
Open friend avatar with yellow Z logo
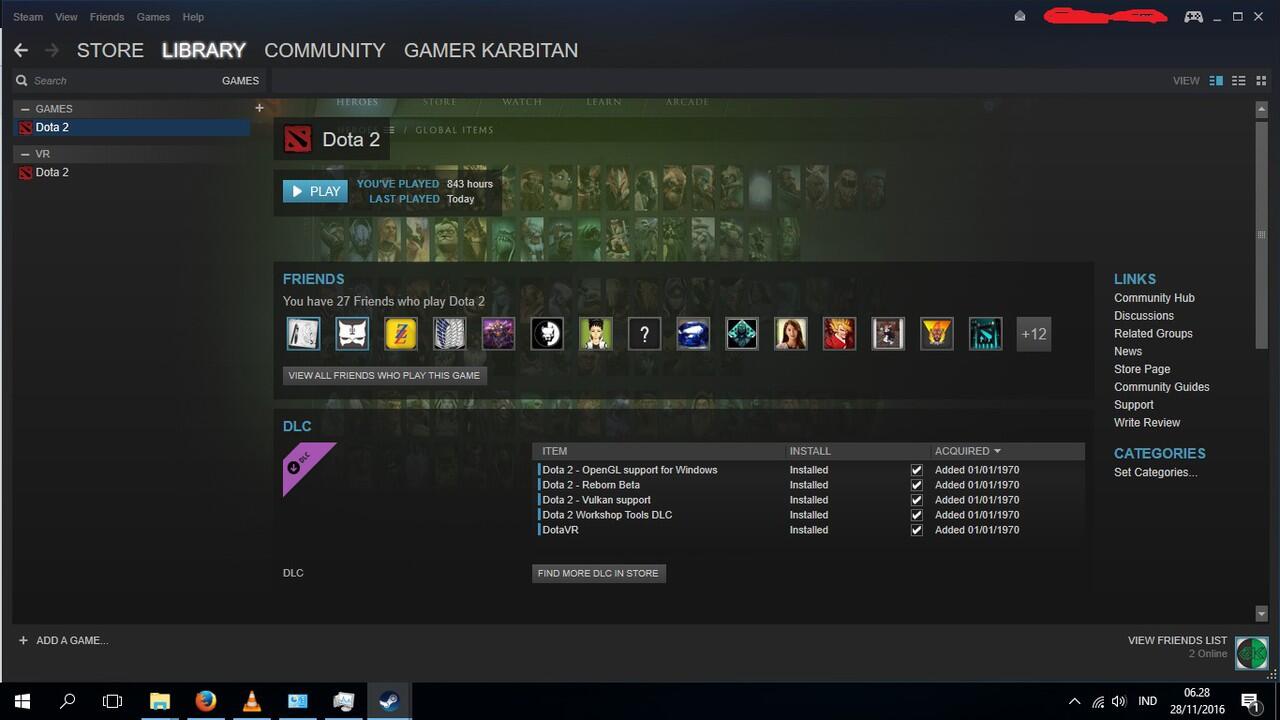coord(400,334)
